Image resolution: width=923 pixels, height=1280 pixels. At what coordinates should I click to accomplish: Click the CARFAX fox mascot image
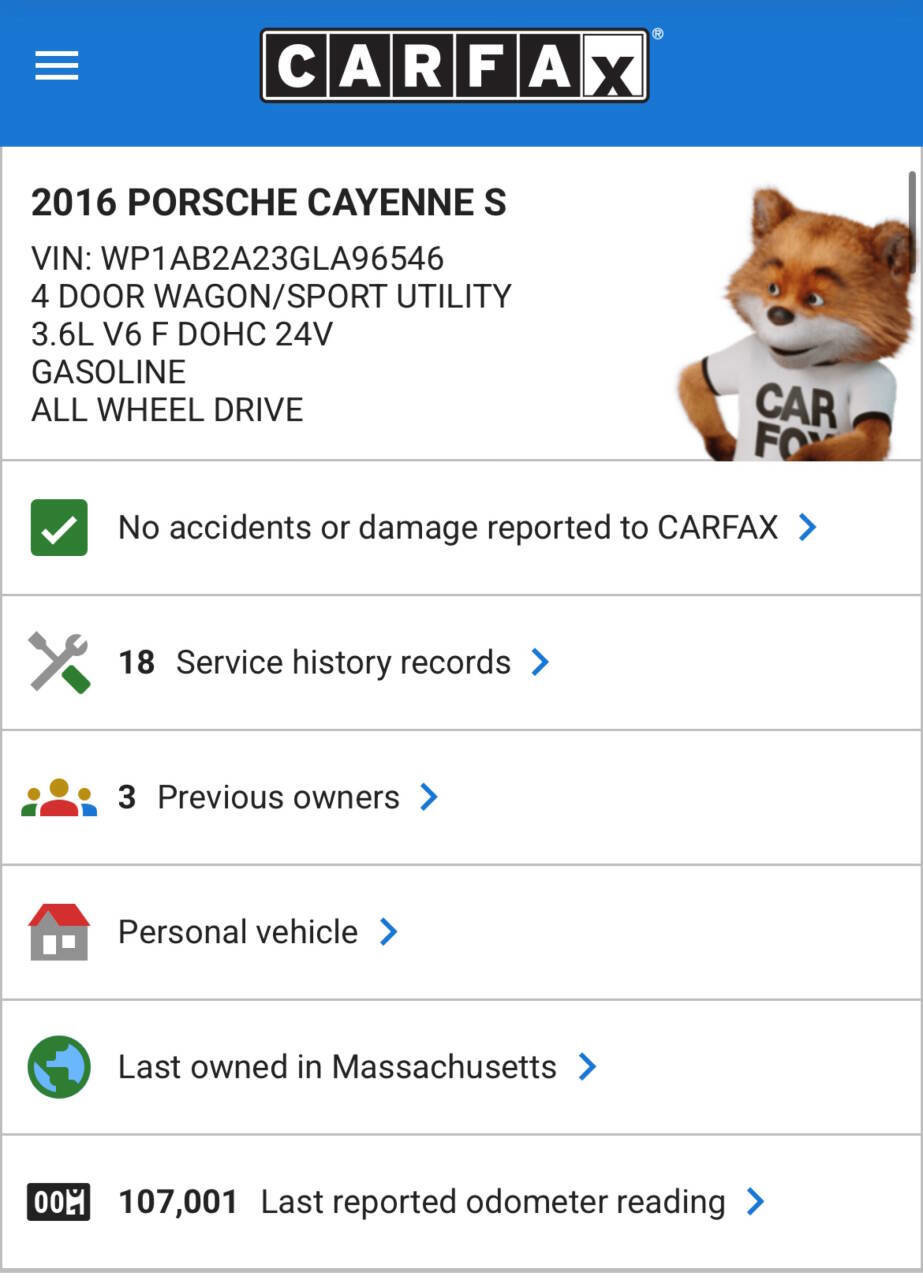[796, 323]
